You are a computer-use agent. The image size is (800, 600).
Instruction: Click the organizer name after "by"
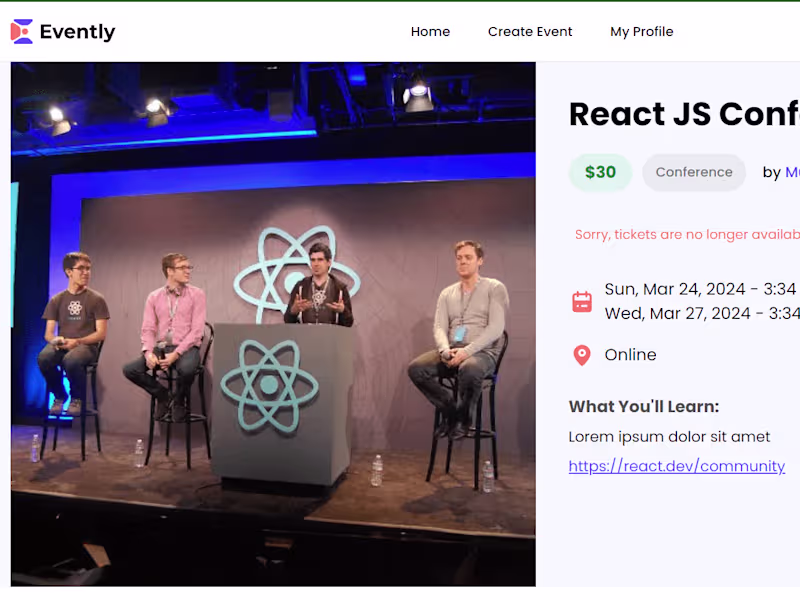pyautogui.click(x=792, y=172)
